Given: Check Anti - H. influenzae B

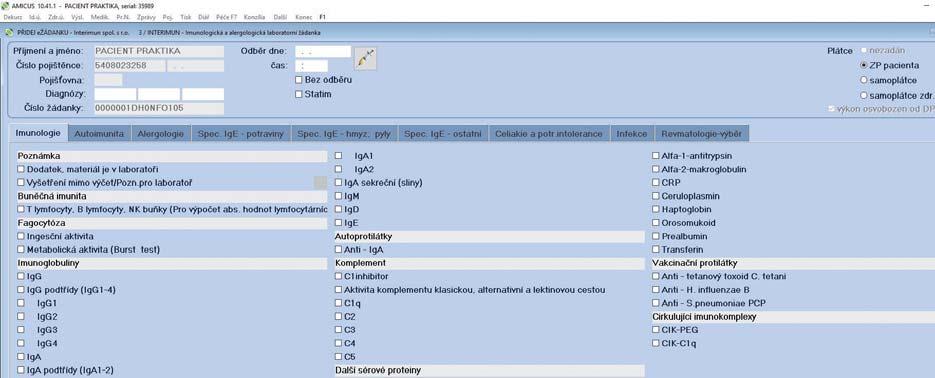Looking at the screenshot, I should coord(656,290).
